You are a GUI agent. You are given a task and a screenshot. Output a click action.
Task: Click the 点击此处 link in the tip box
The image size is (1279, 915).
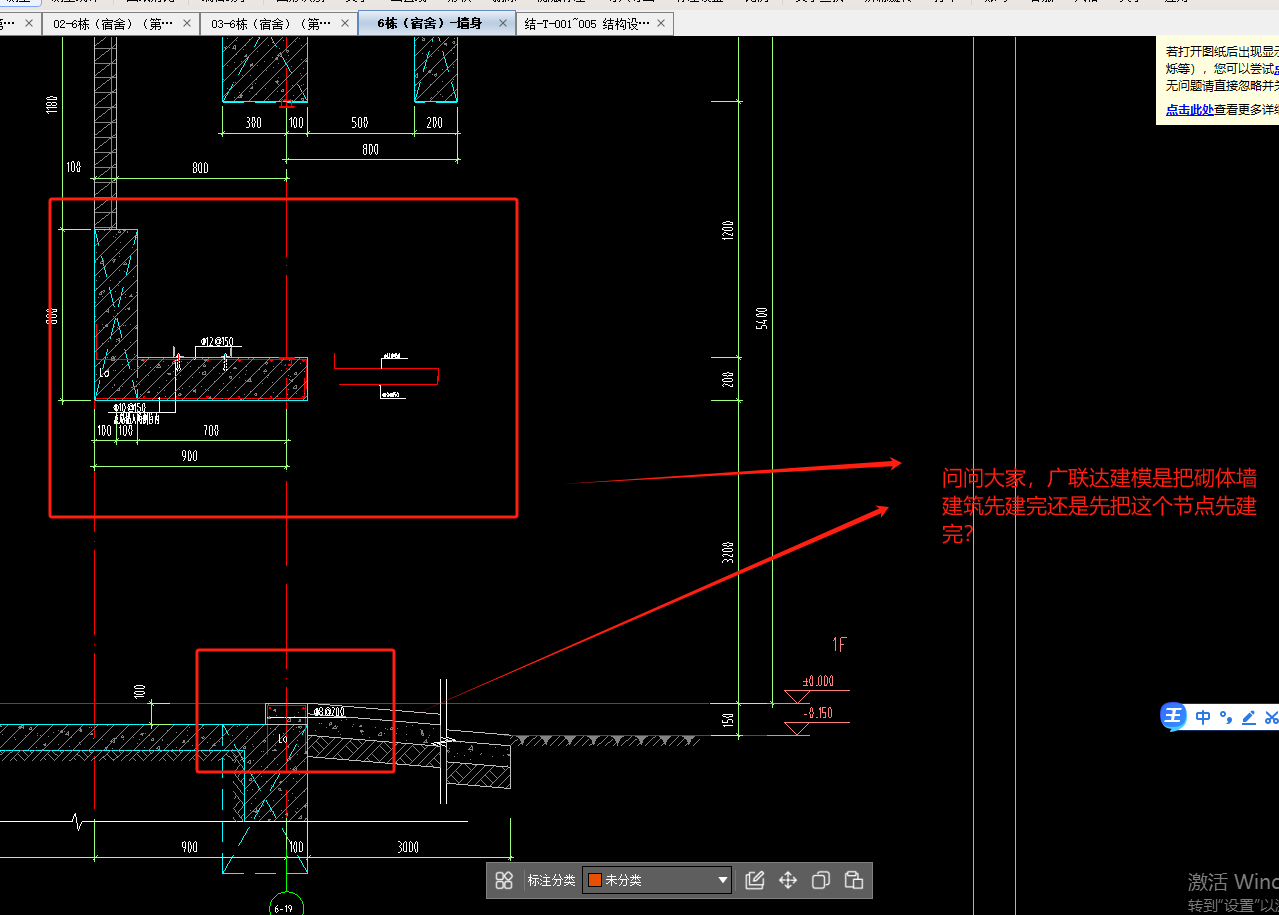[x=1189, y=110]
